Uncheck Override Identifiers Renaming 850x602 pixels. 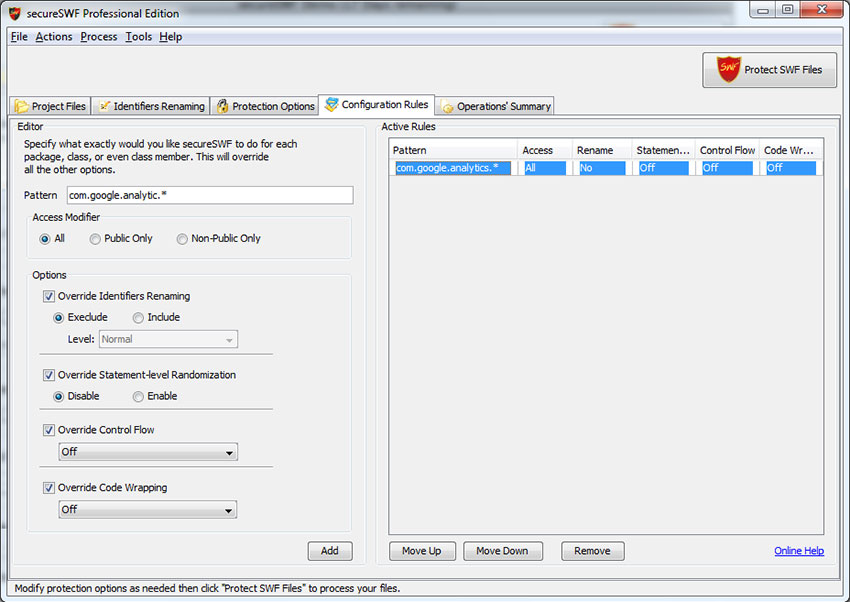[49, 297]
